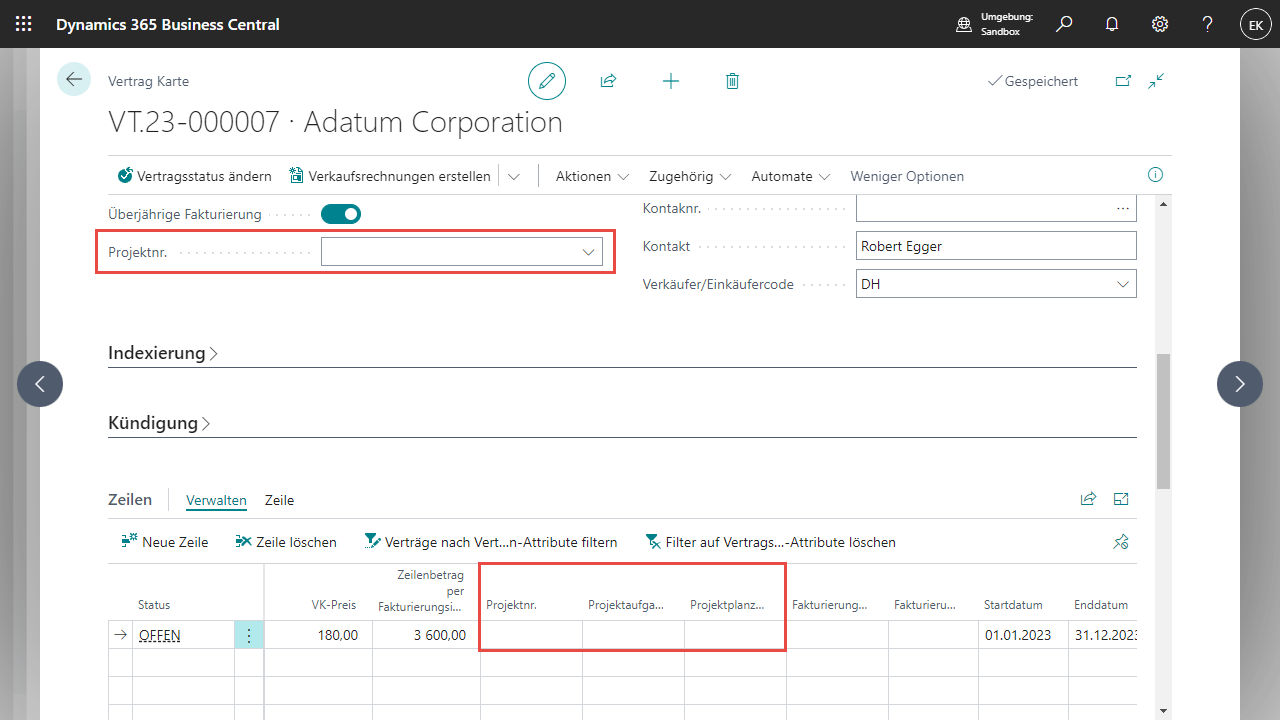Screen dimensions: 1280x720
Task: Click the Kontakt field with Robert Egger
Action: (996, 246)
